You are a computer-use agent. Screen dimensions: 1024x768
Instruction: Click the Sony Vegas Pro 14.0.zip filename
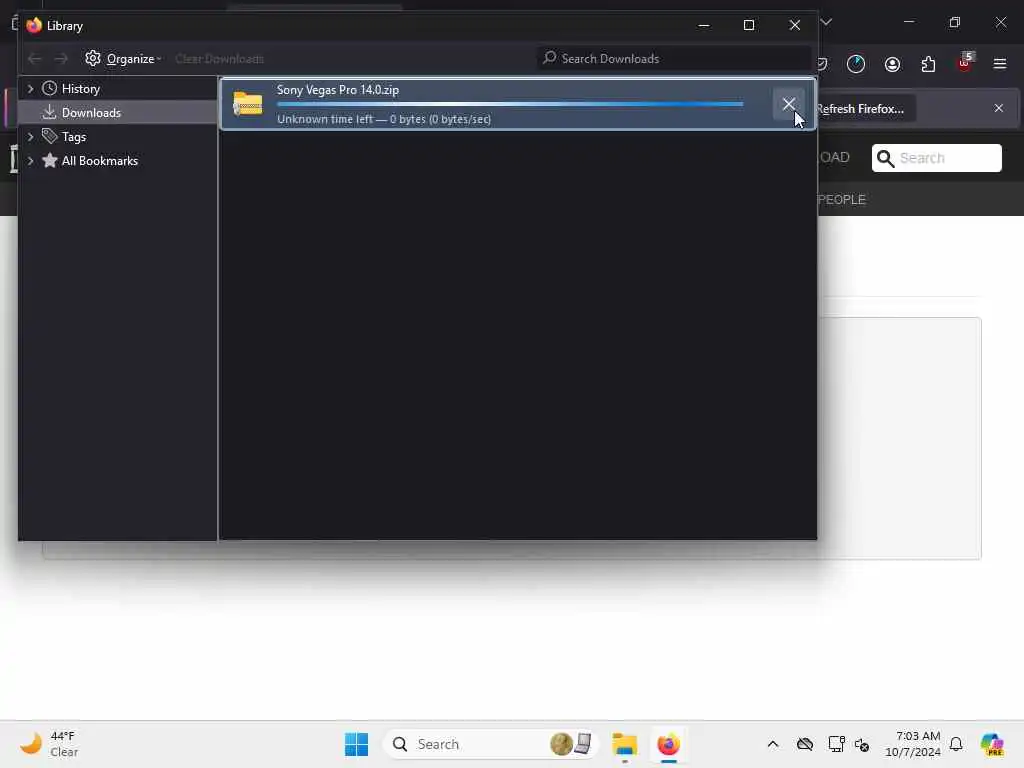pyautogui.click(x=338, y=90)
